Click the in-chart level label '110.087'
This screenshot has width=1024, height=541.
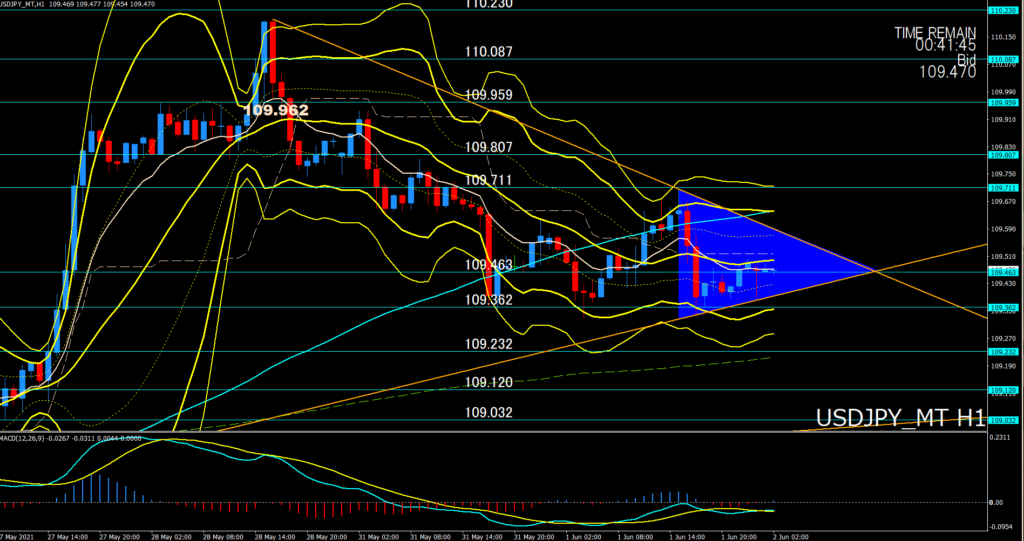[488, 52]
